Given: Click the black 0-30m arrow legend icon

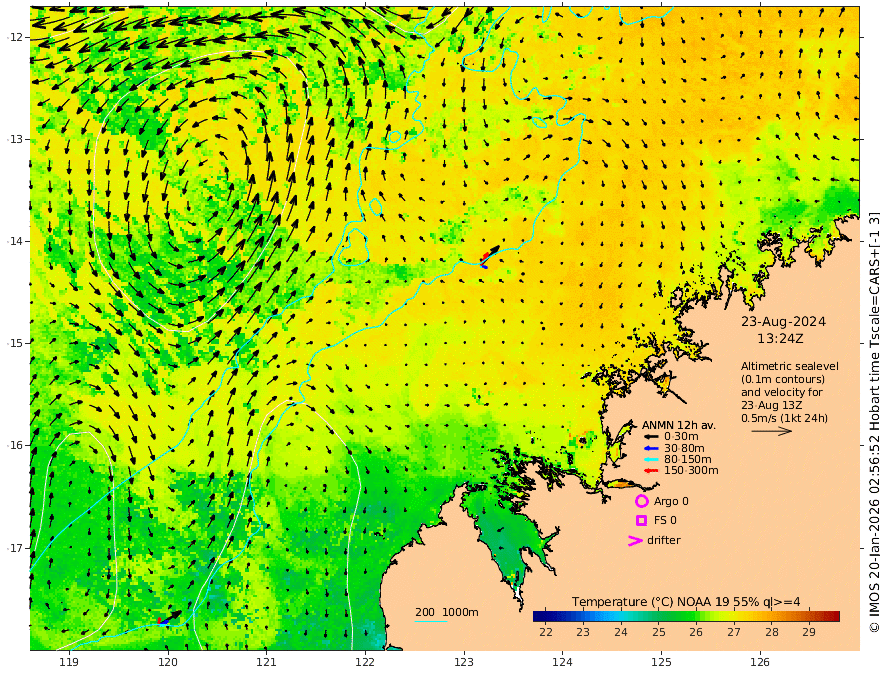Looking at the screenshot, I should pyautogui.click(x=651, y=437).
